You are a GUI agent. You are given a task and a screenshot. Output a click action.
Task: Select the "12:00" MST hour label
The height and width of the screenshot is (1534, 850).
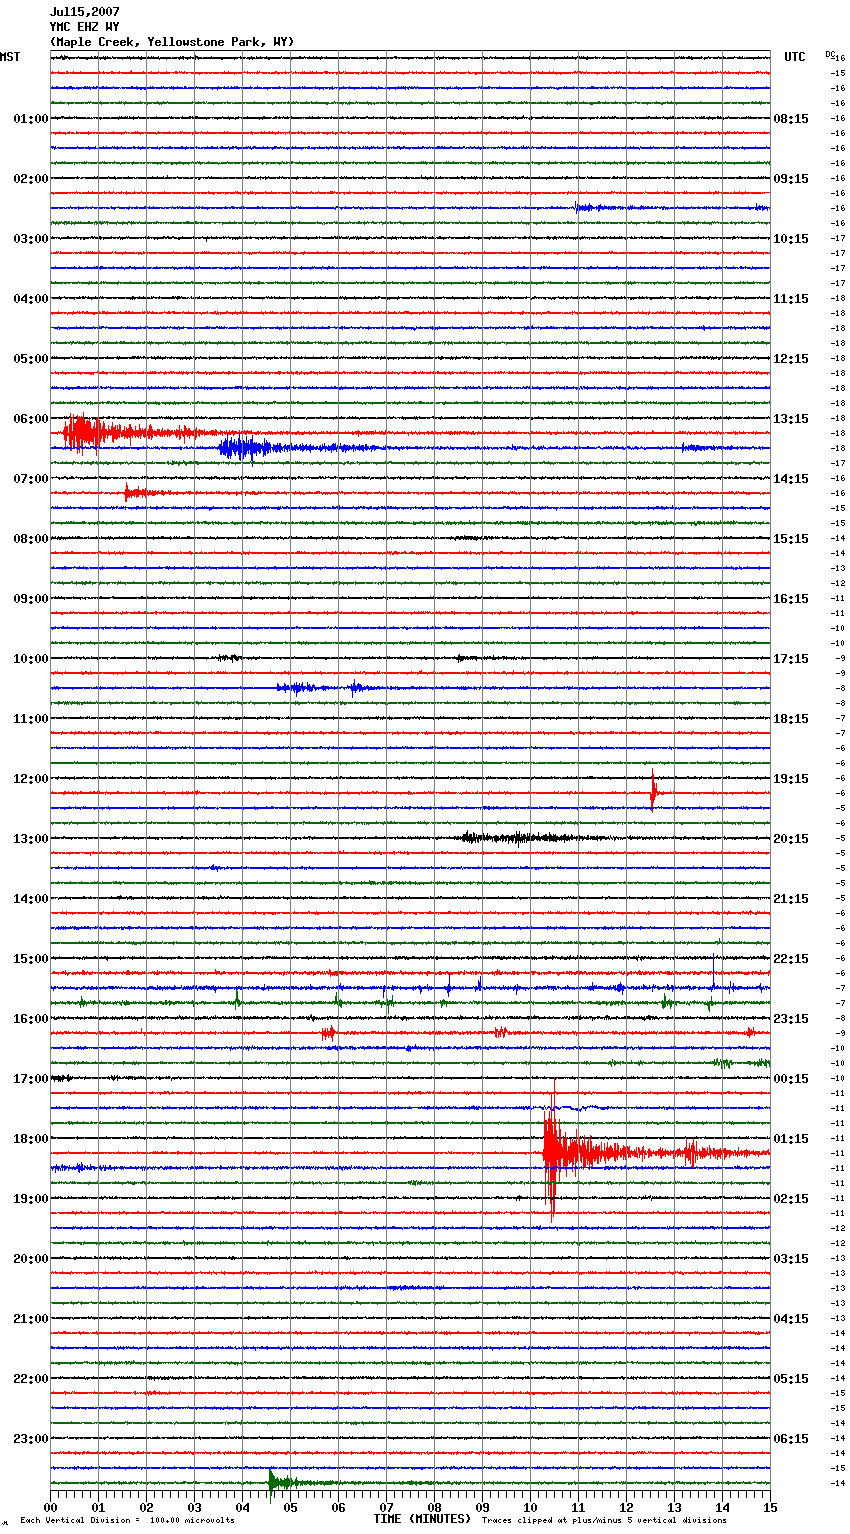click(x=30, y=779)
